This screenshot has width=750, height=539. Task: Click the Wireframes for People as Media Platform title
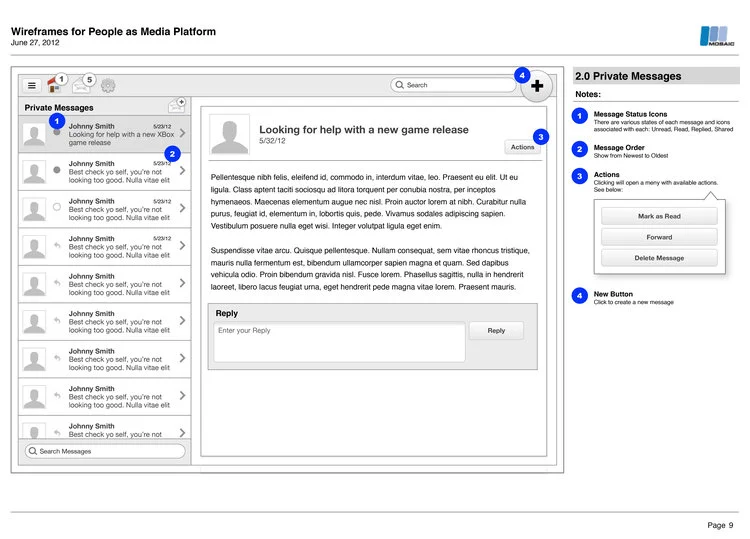113,32
